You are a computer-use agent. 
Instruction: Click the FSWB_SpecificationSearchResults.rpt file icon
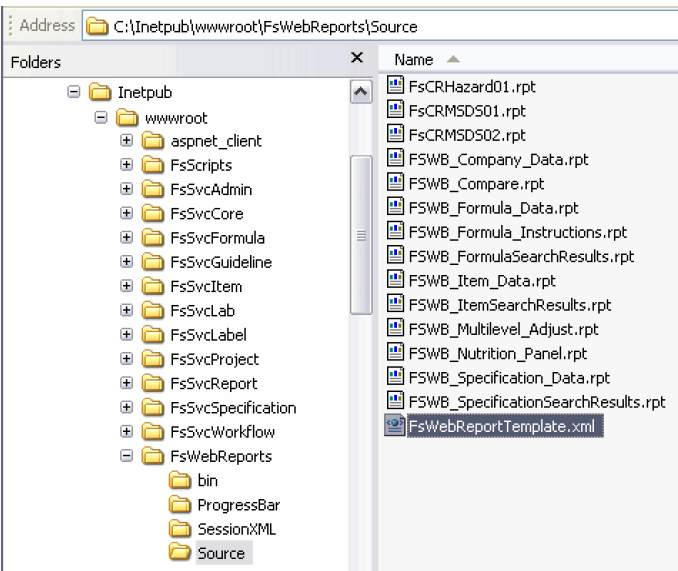click(395, 400)
